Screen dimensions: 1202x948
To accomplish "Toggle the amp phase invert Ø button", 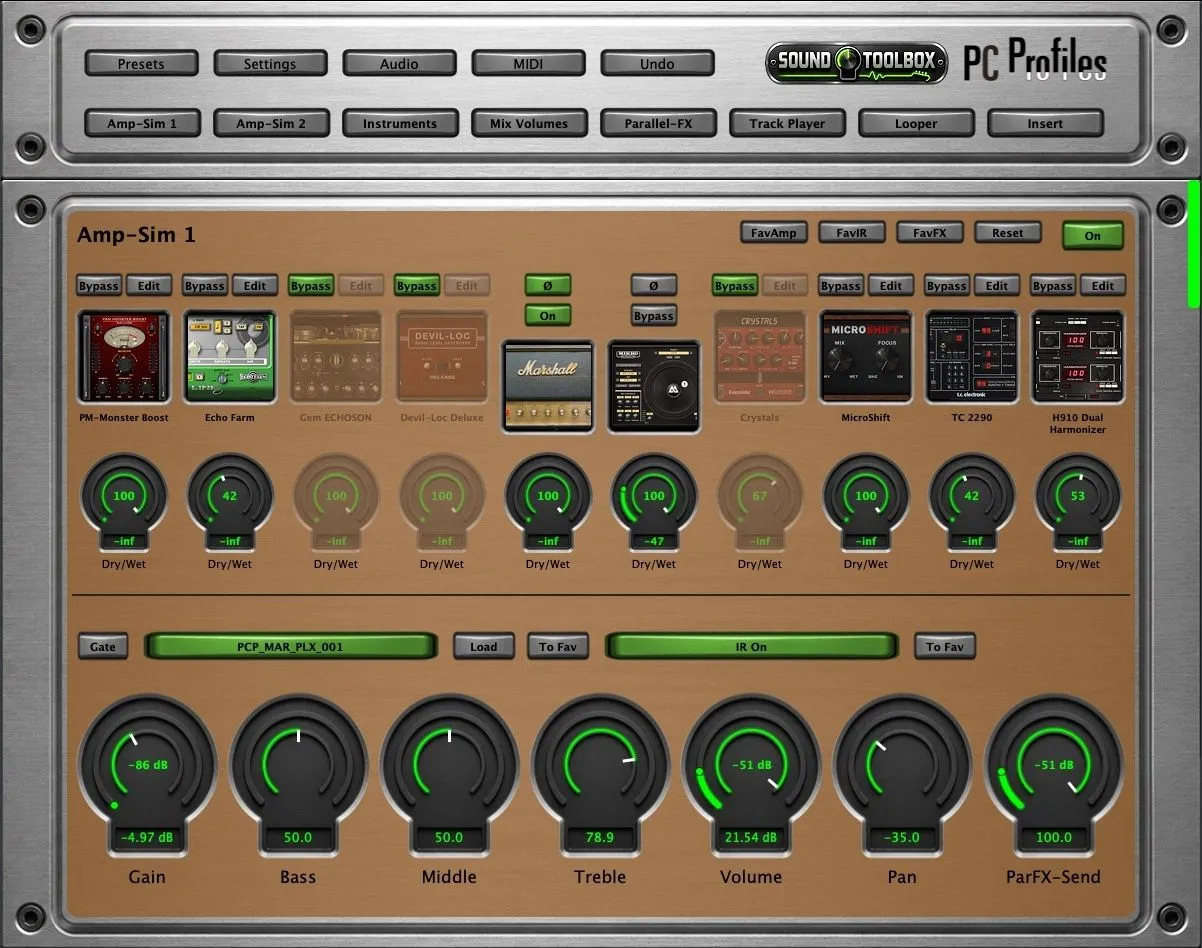I will [548, 285].
